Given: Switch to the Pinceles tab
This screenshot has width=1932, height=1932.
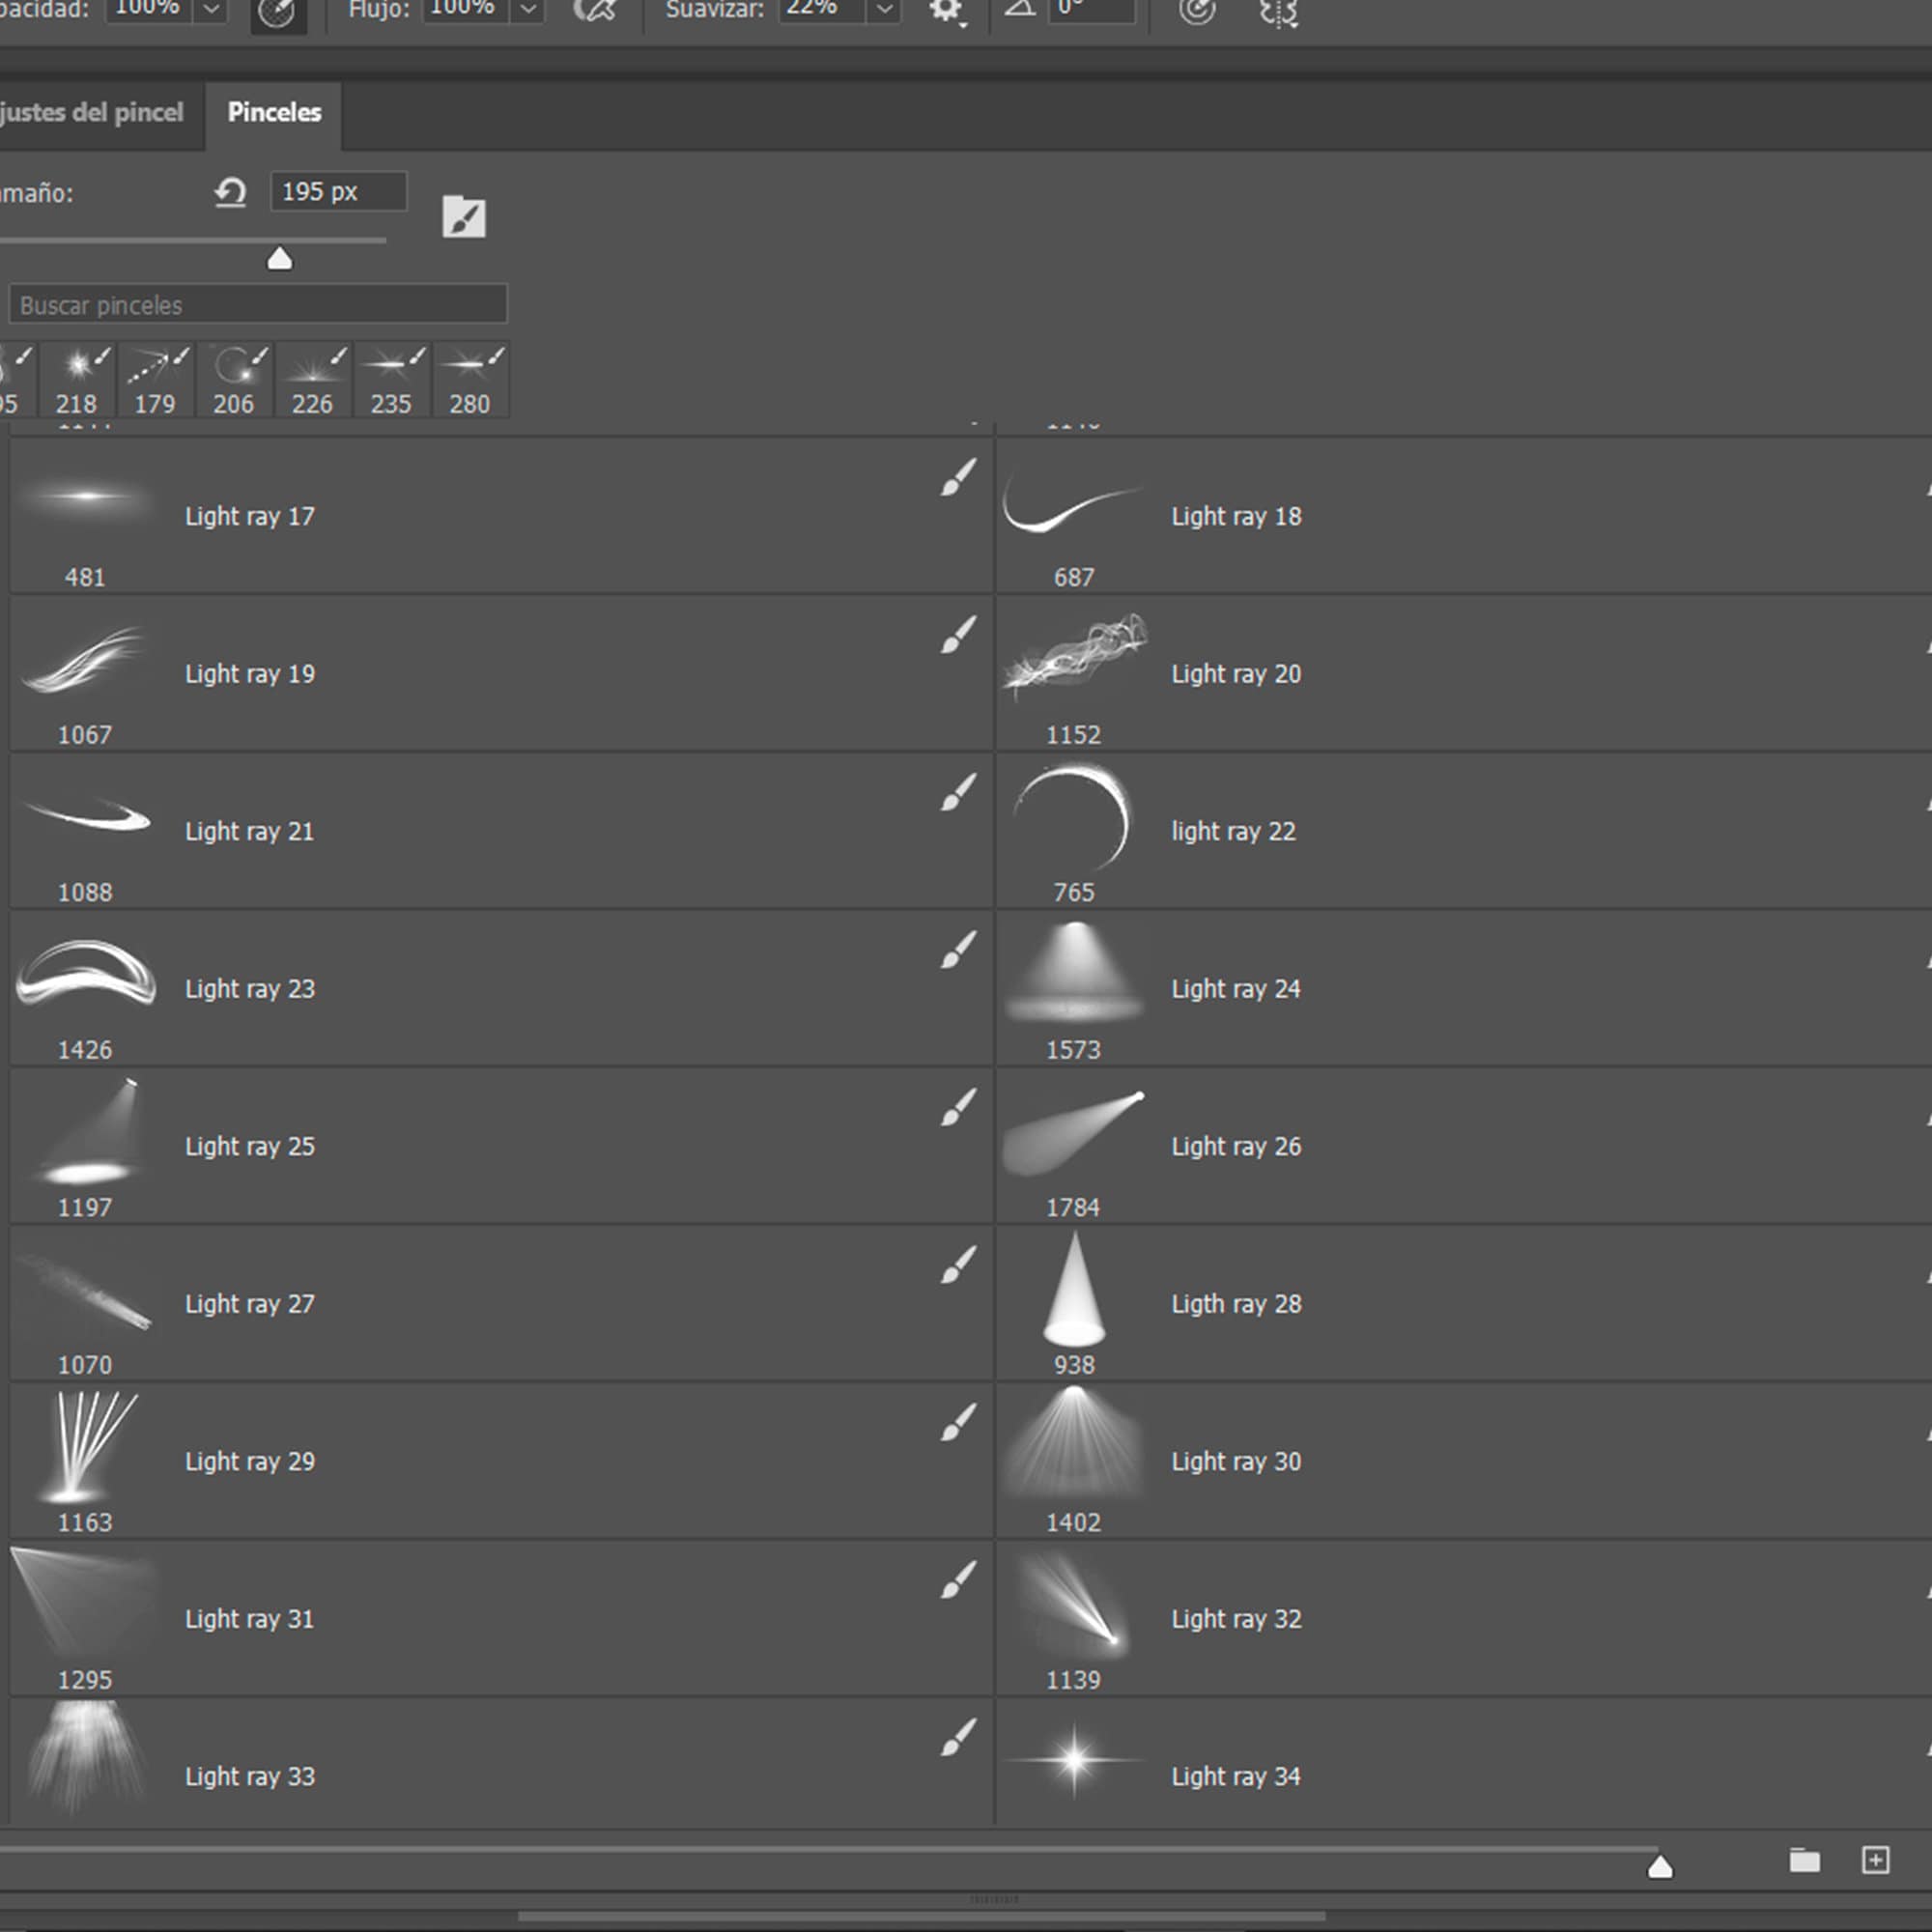Looking at the screenshot, I should [273, 113].
